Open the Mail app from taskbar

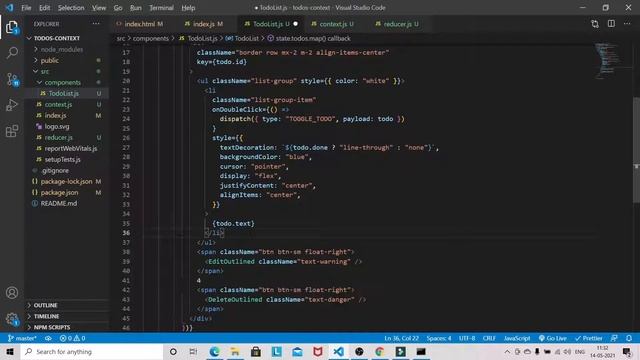pos(297,351)
